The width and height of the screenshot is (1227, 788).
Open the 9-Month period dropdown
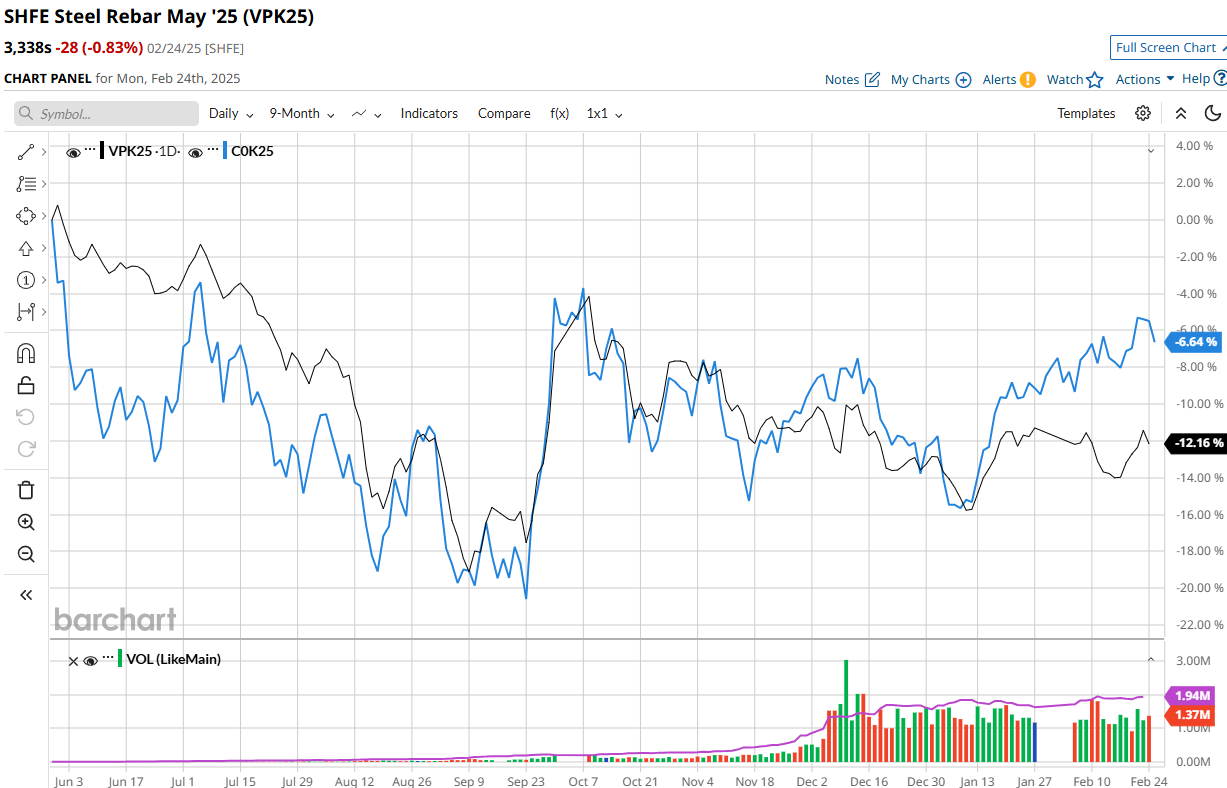tap(301, 114)
